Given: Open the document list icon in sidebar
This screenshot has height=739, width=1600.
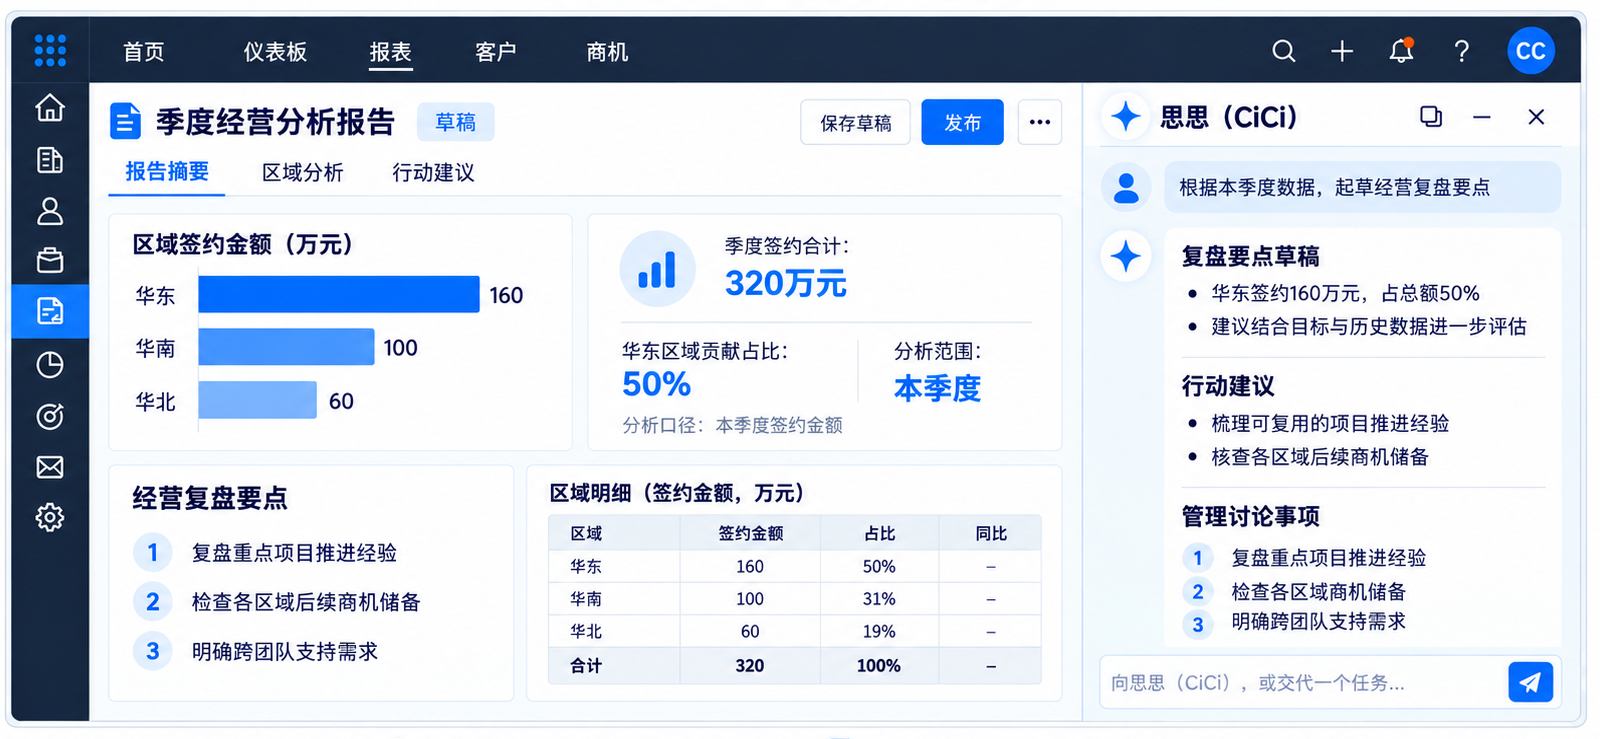Looking at the screenshot, I should pos(50,160).
